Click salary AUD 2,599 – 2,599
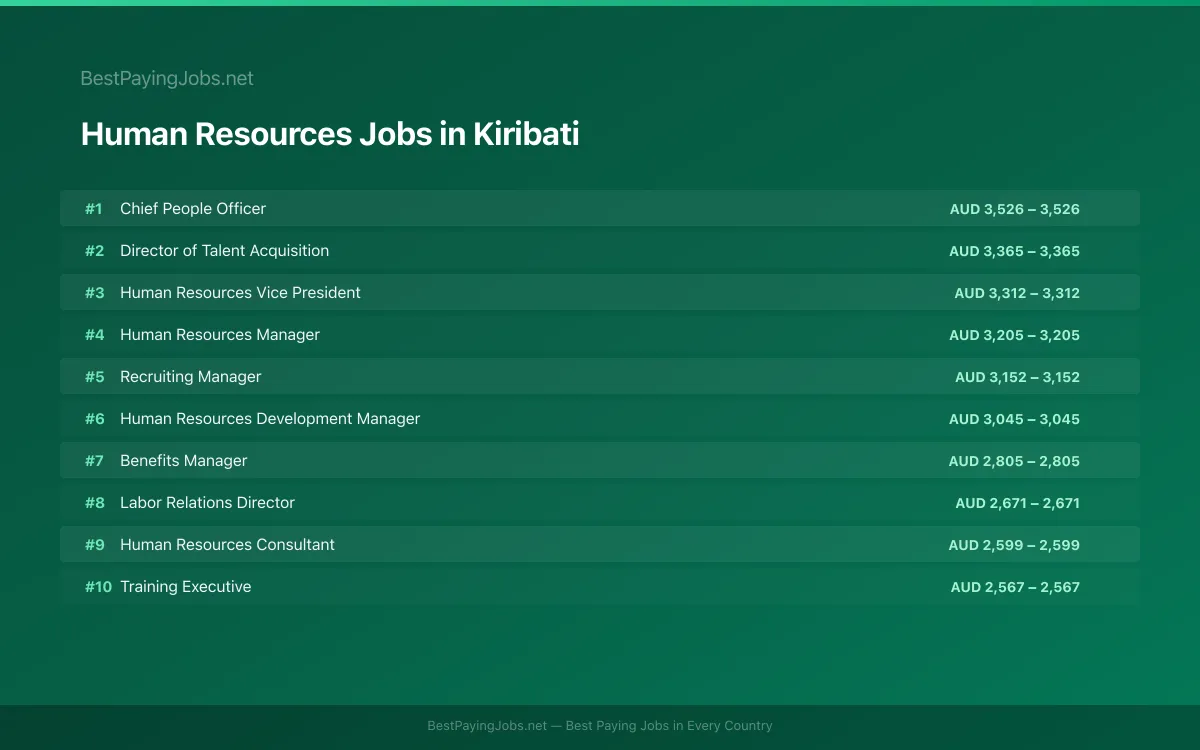 [x=1014, y=545]
